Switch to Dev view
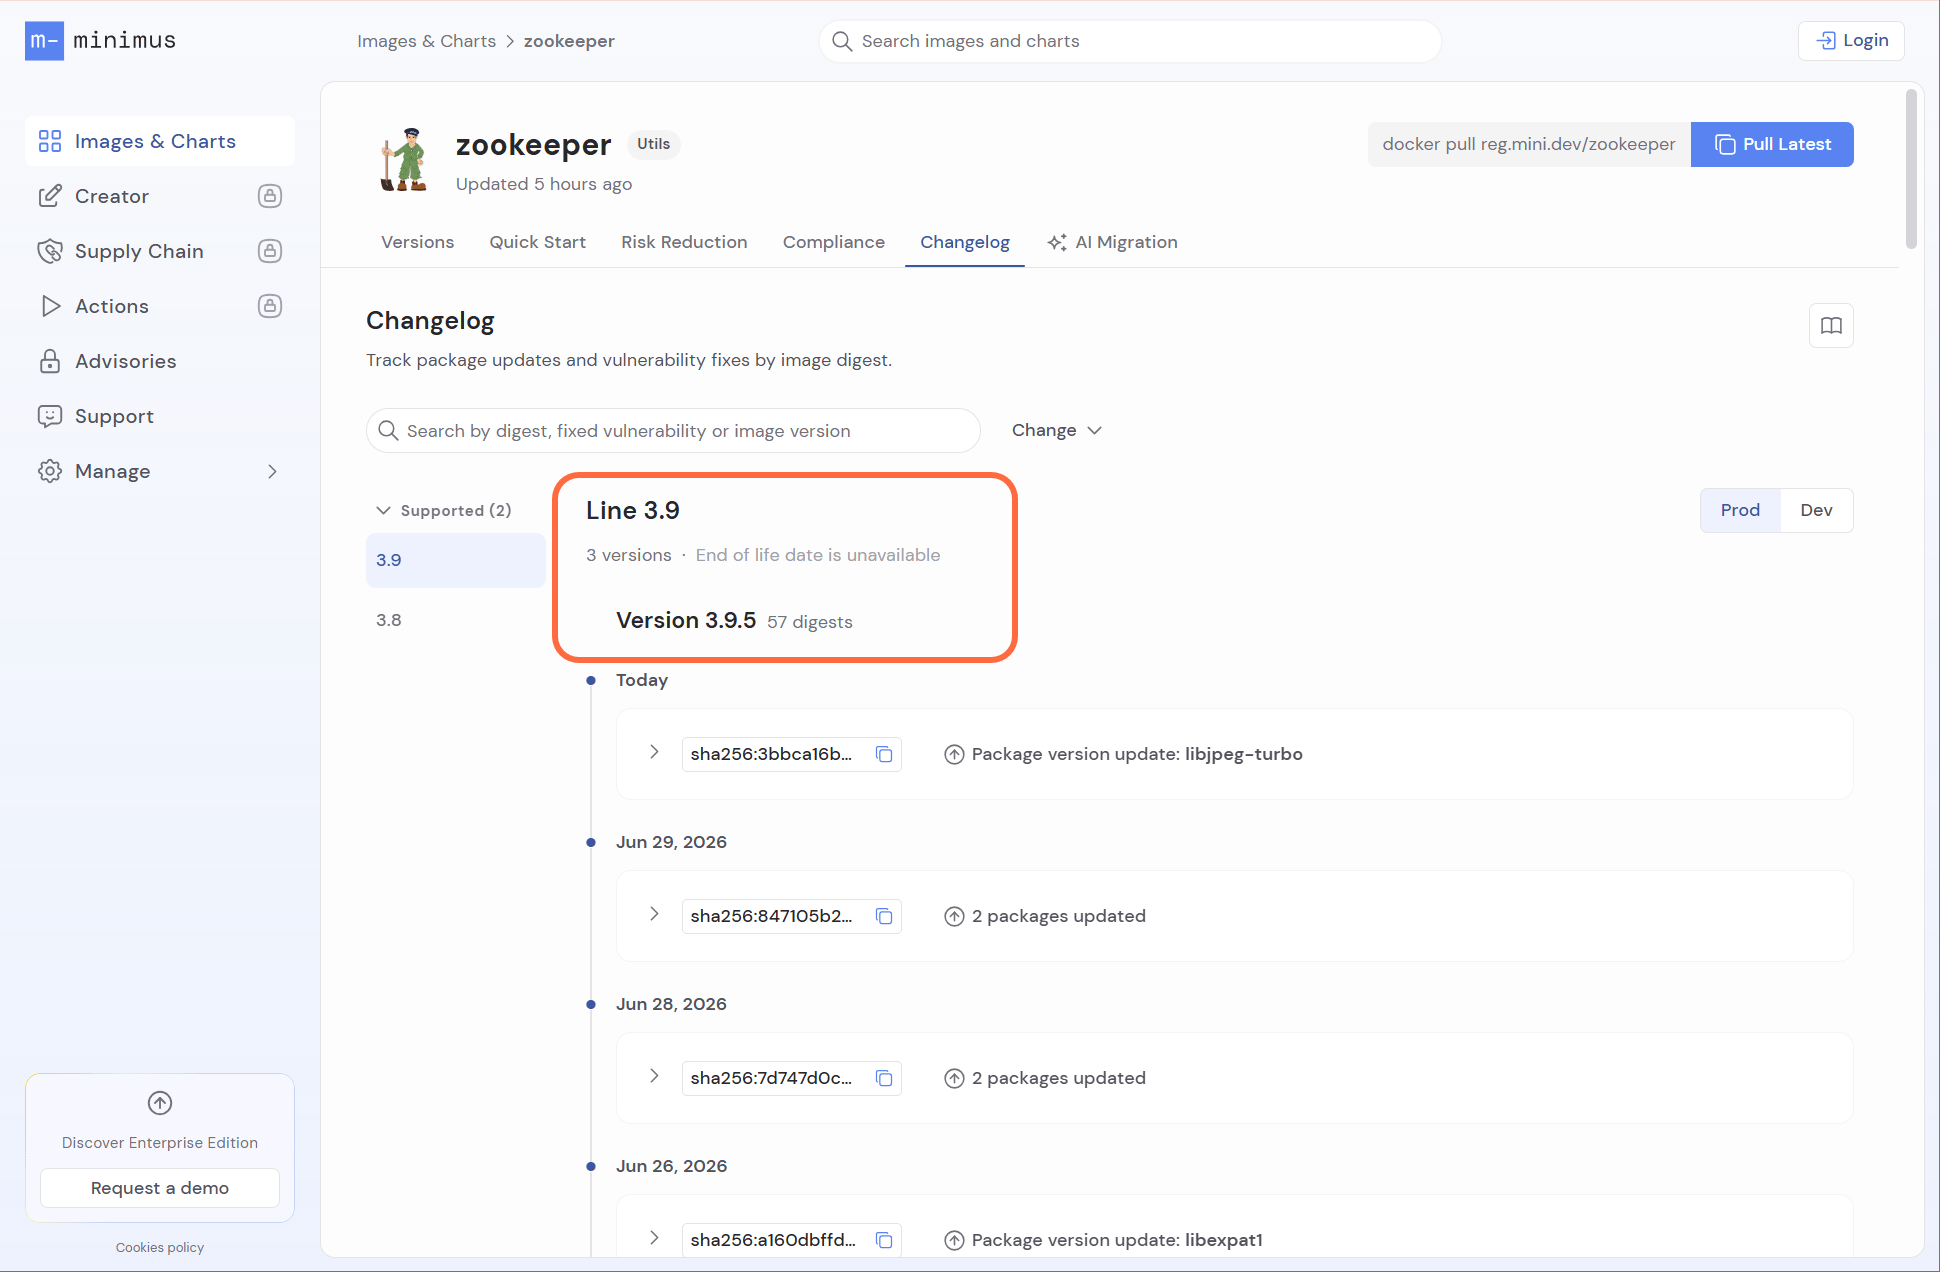1940x1272 pixels. tap(1816, 510)
